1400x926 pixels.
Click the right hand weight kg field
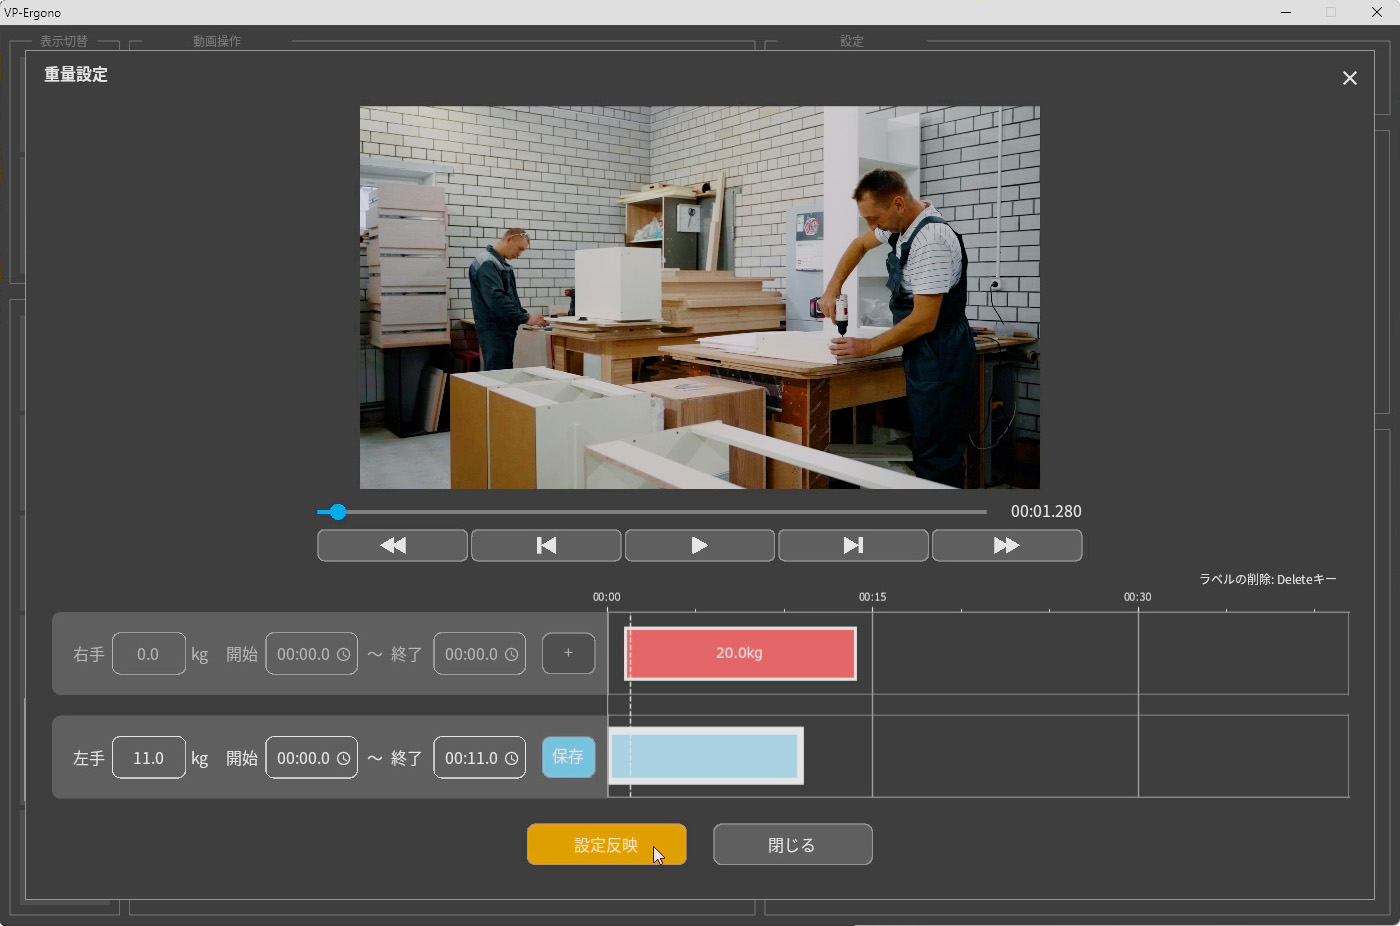tap(148, 654)
